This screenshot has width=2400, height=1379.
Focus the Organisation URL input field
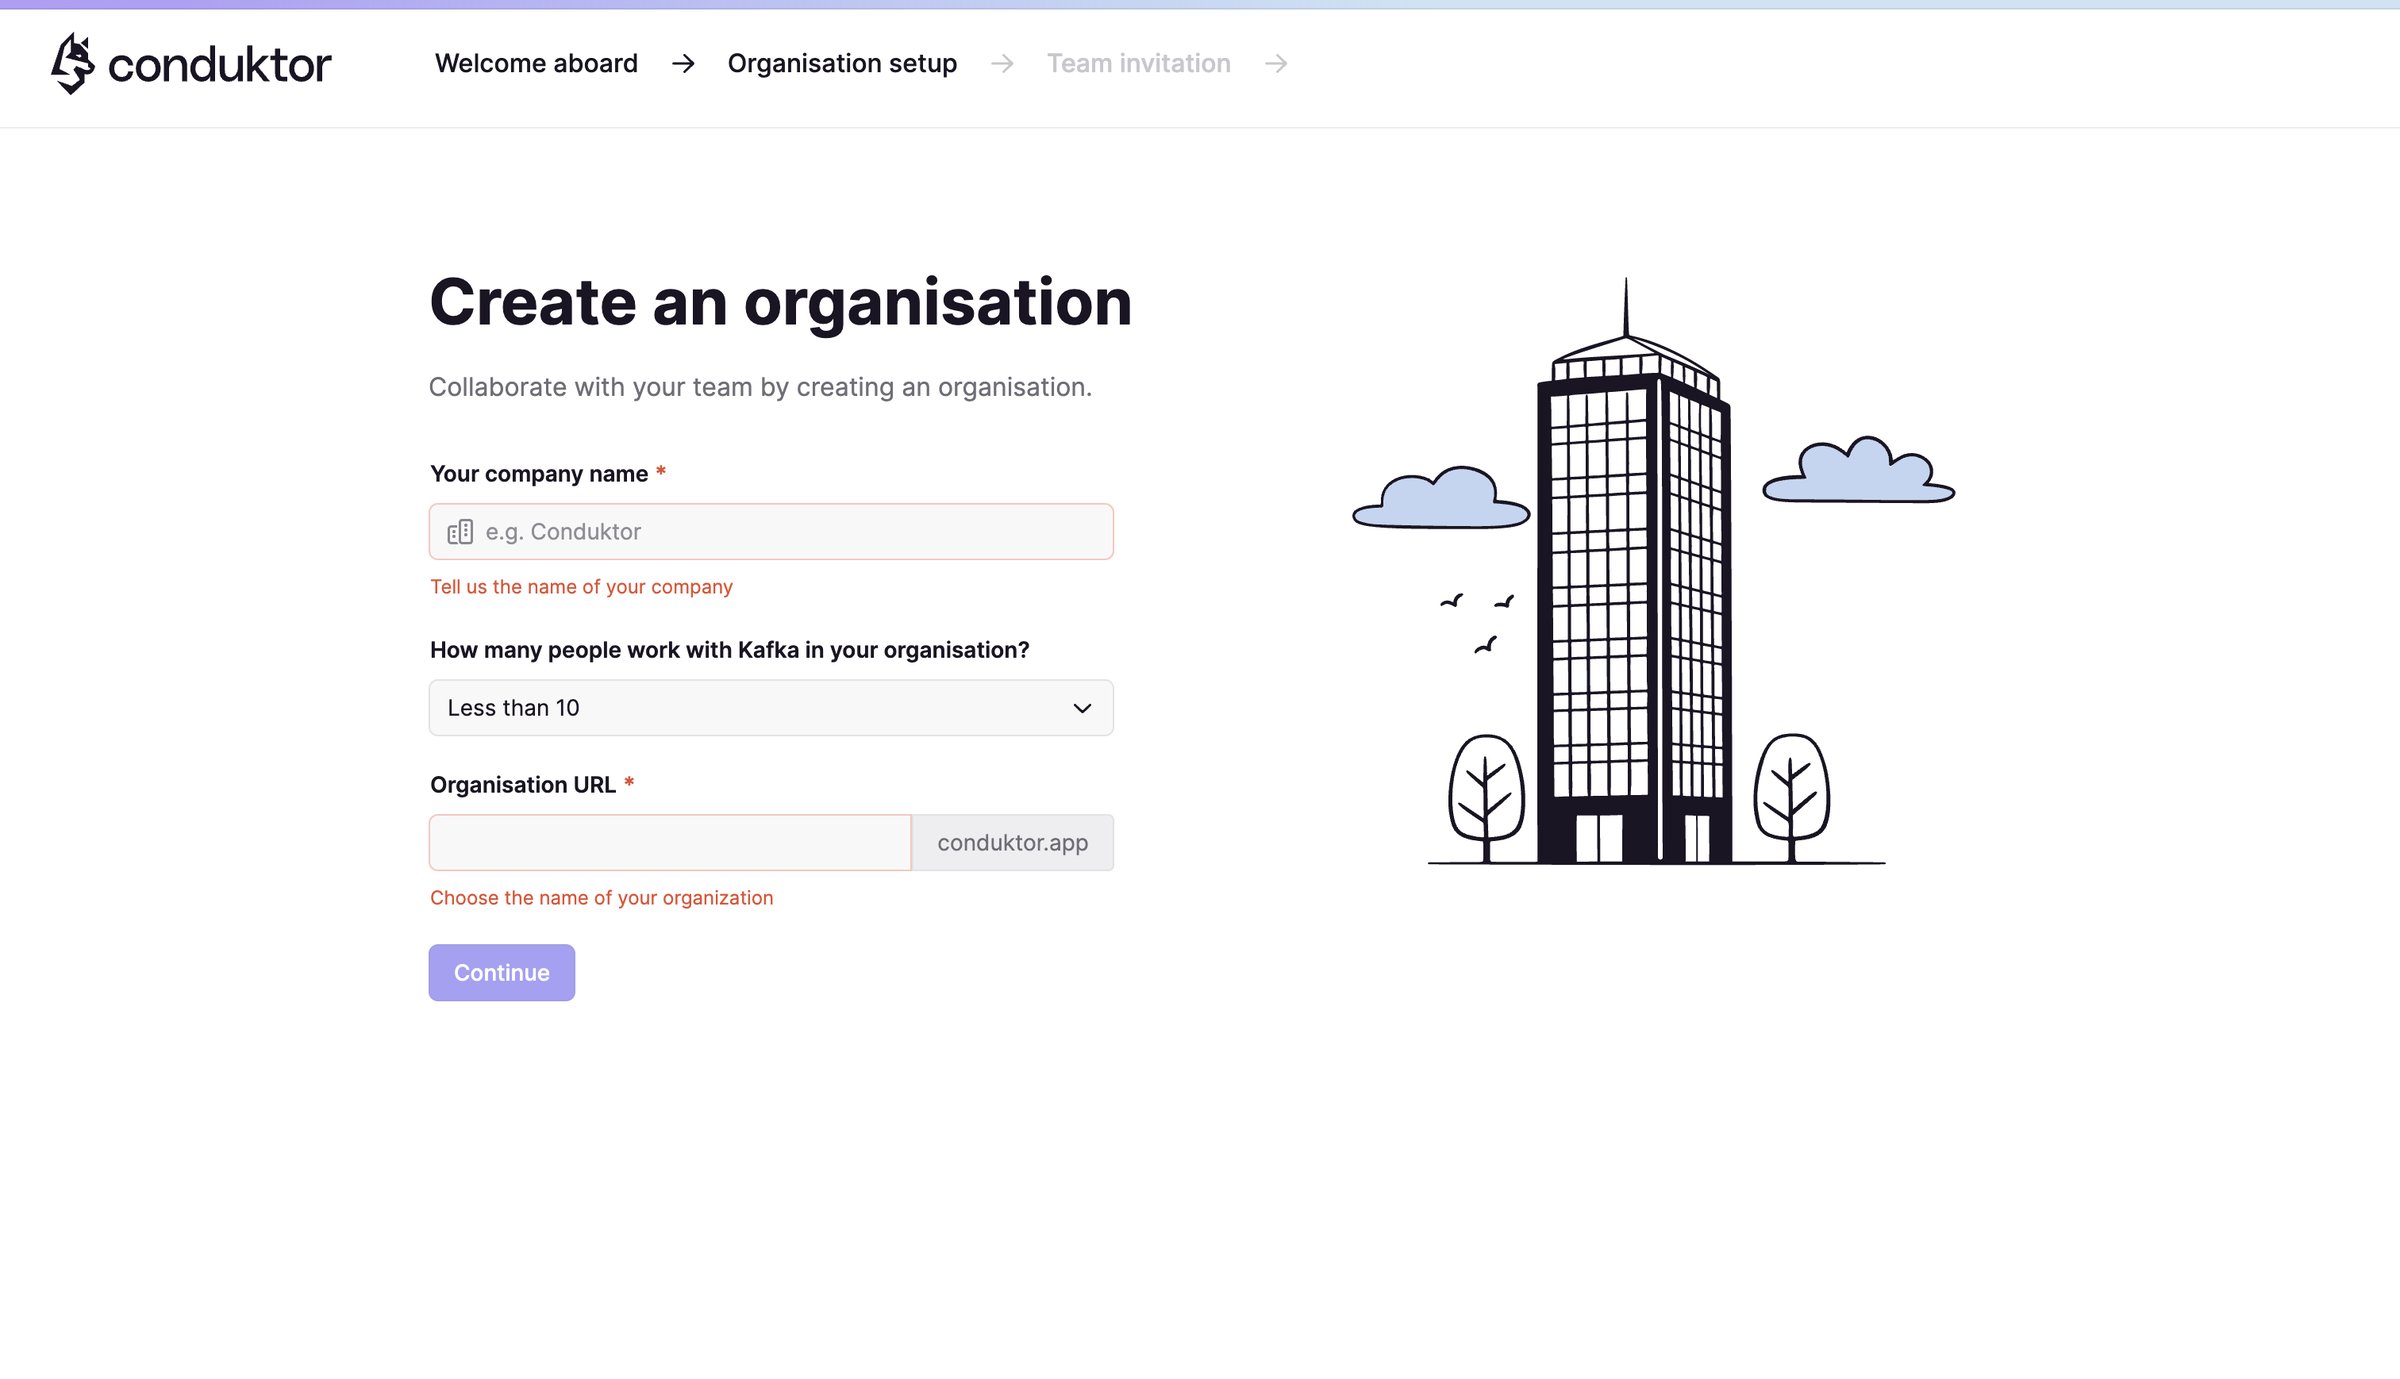point(670,842)
